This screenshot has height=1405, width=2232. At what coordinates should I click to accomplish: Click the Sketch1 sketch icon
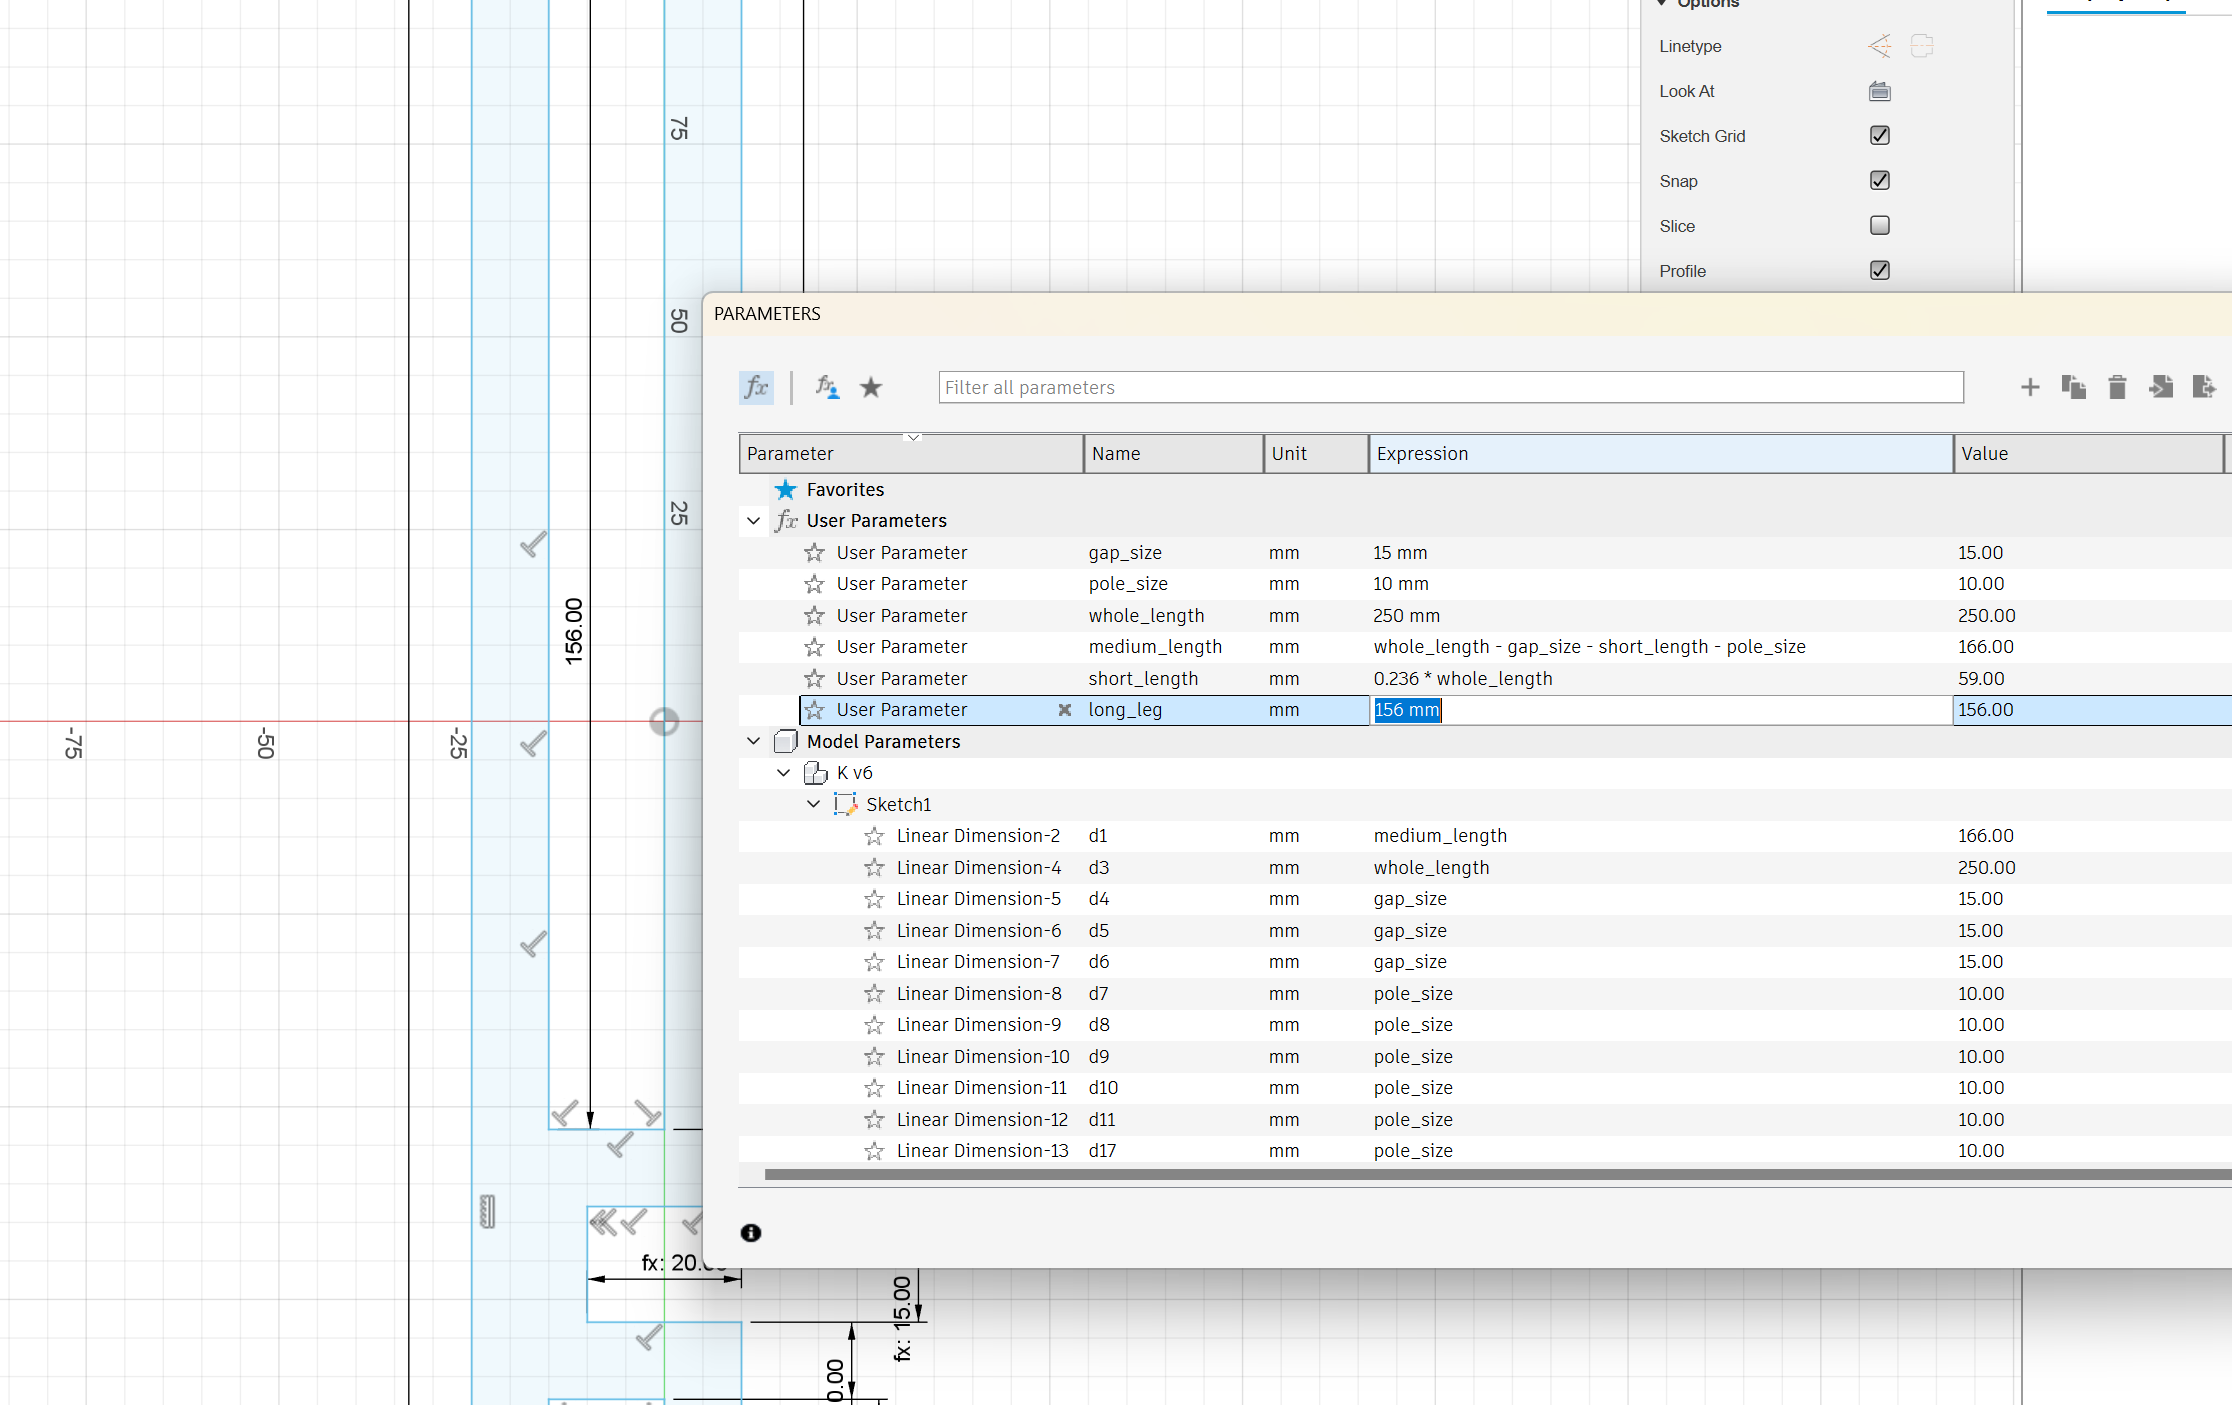pyautogui.click(x=846, y=804)
